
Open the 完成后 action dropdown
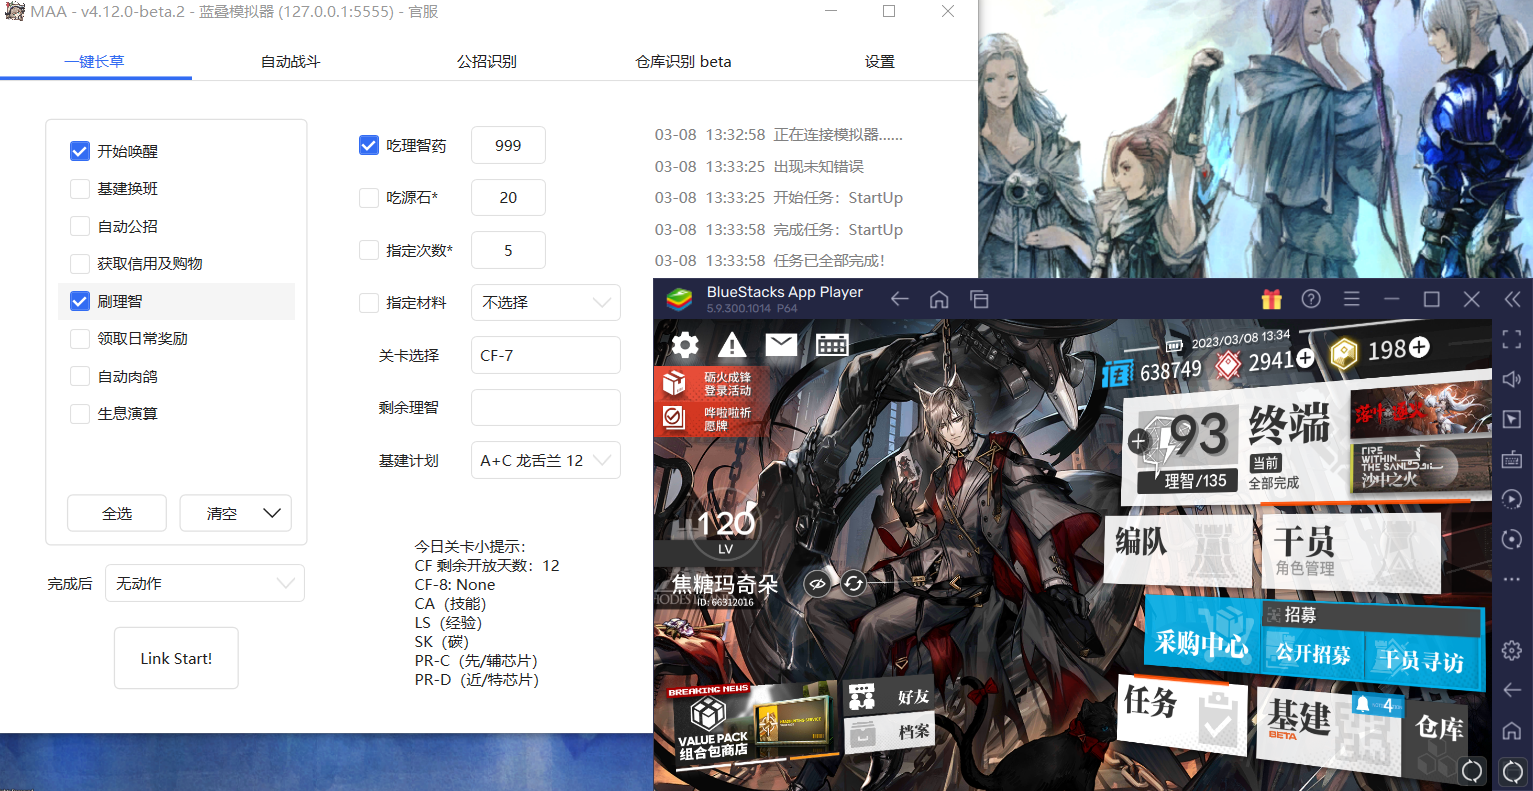(x=204, y=582)
